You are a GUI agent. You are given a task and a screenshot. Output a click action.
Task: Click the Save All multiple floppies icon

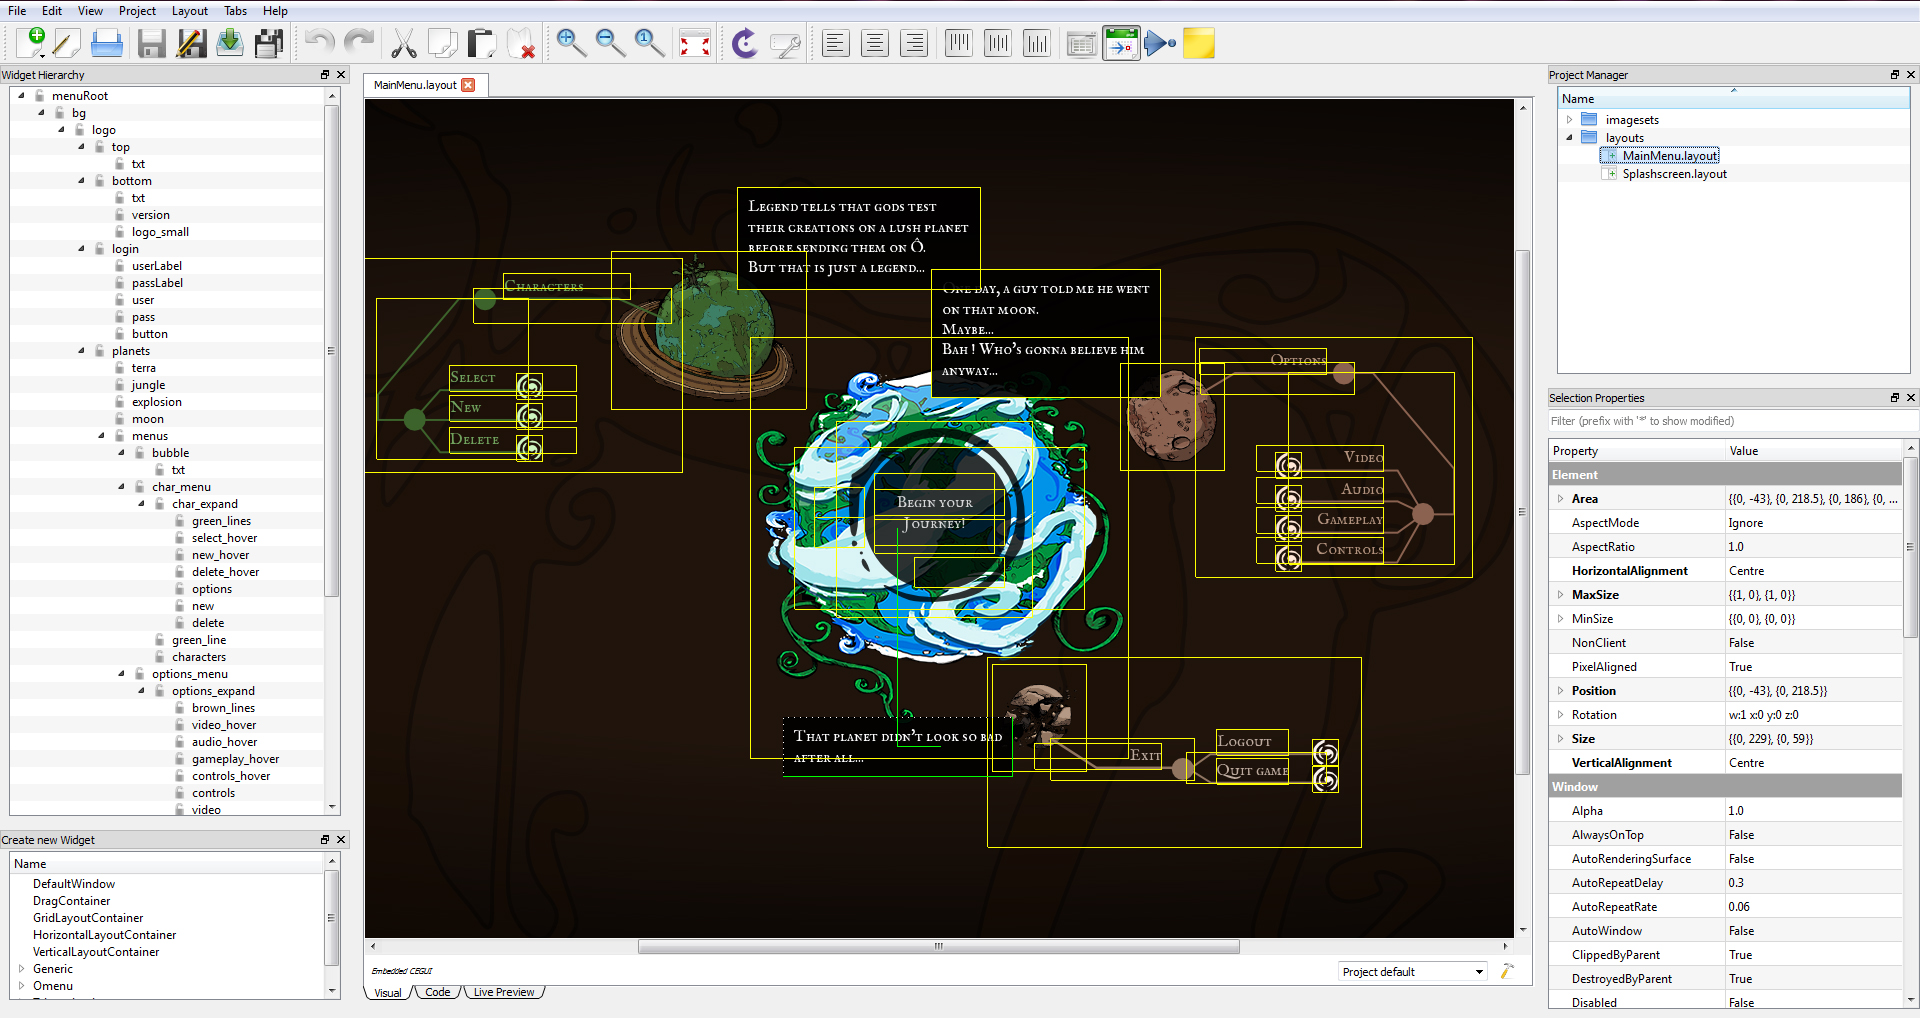tap(269, 43)
